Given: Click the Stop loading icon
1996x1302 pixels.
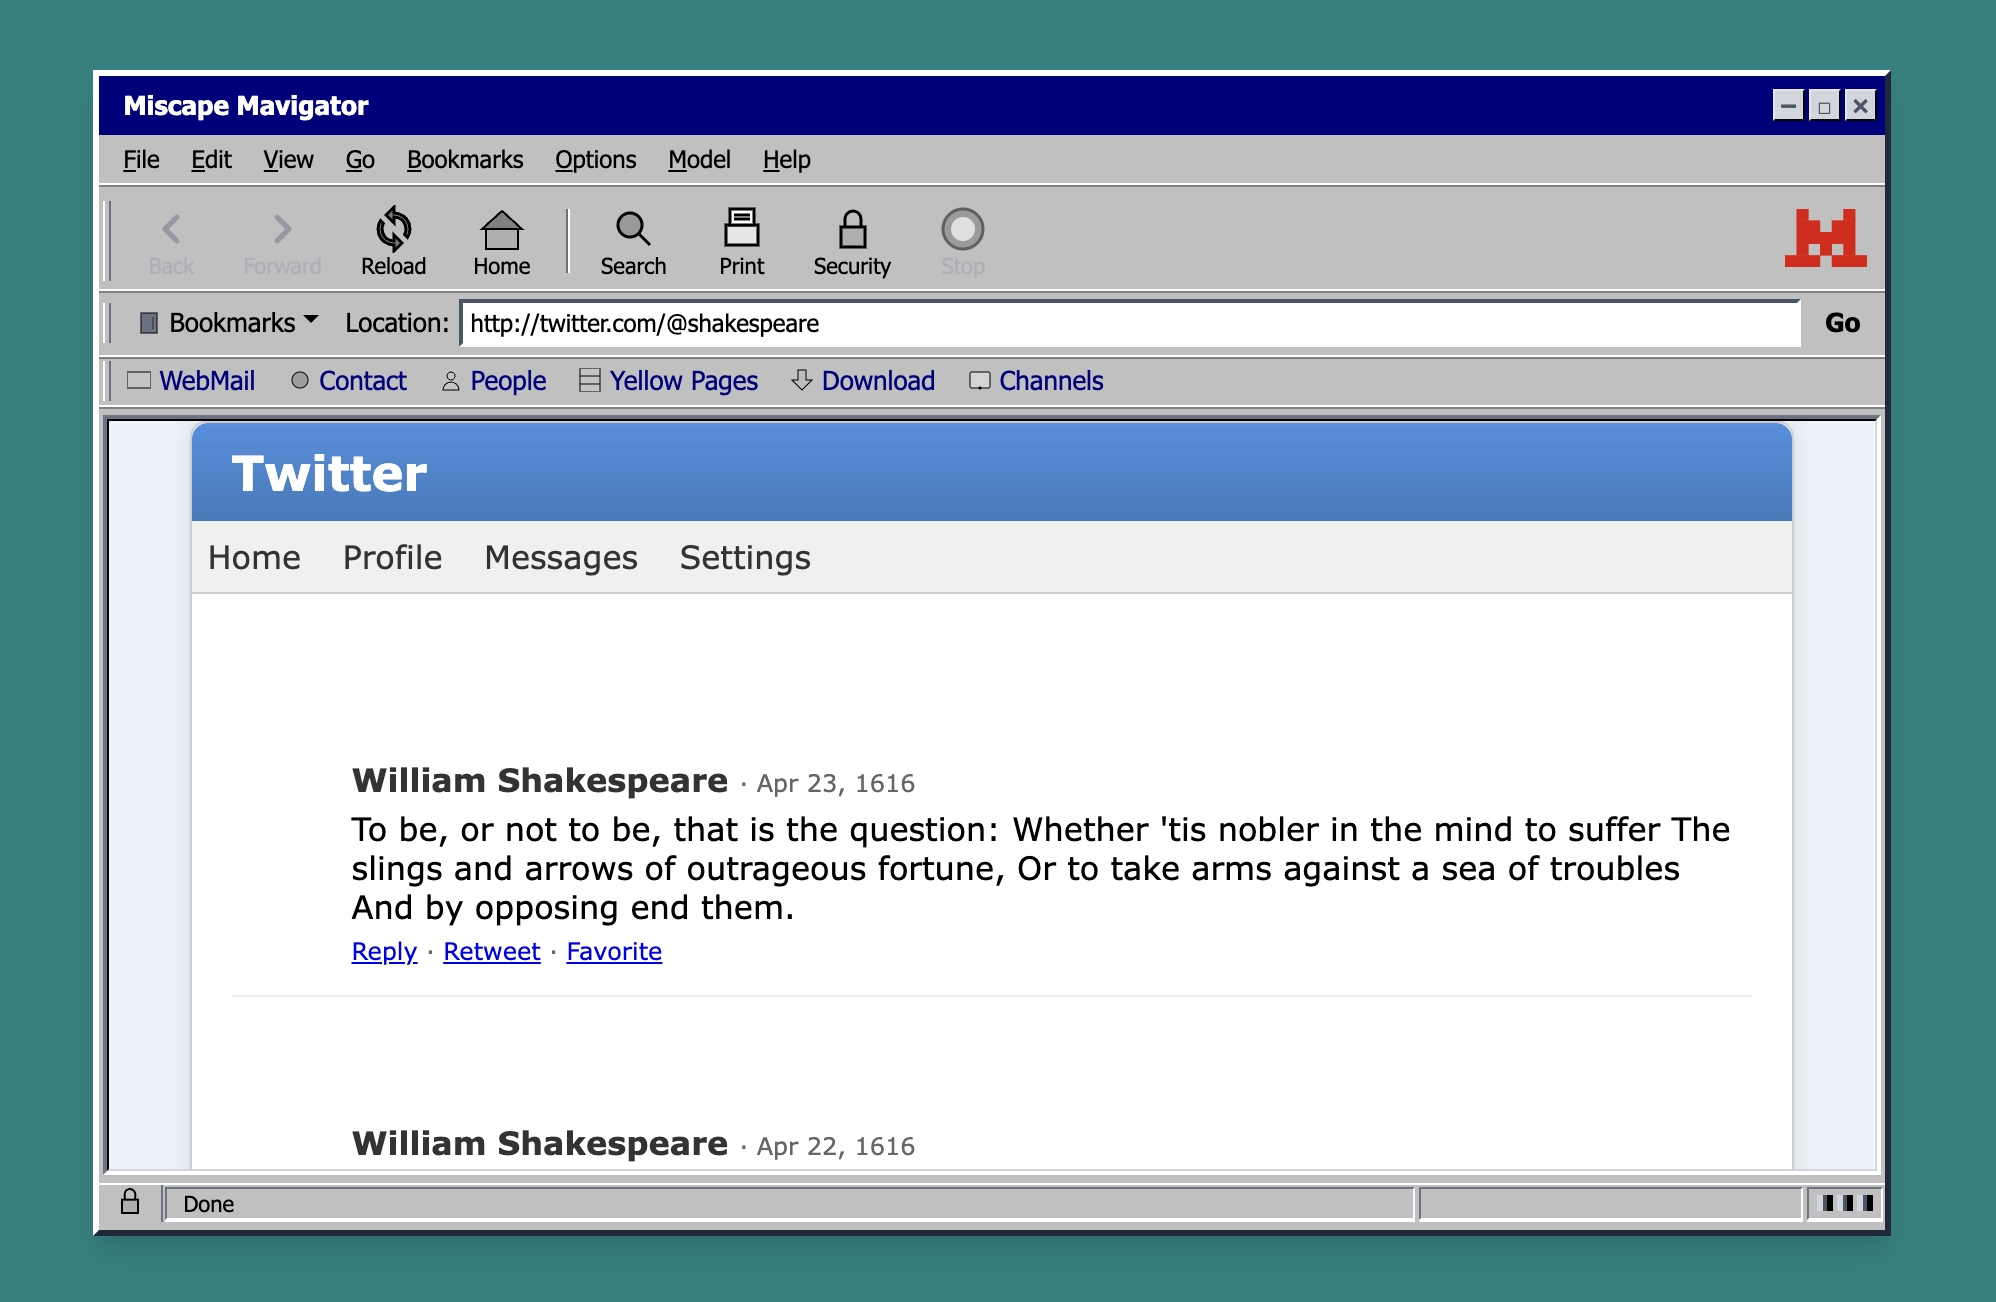Looking at the screenshot, I should 963,229.
